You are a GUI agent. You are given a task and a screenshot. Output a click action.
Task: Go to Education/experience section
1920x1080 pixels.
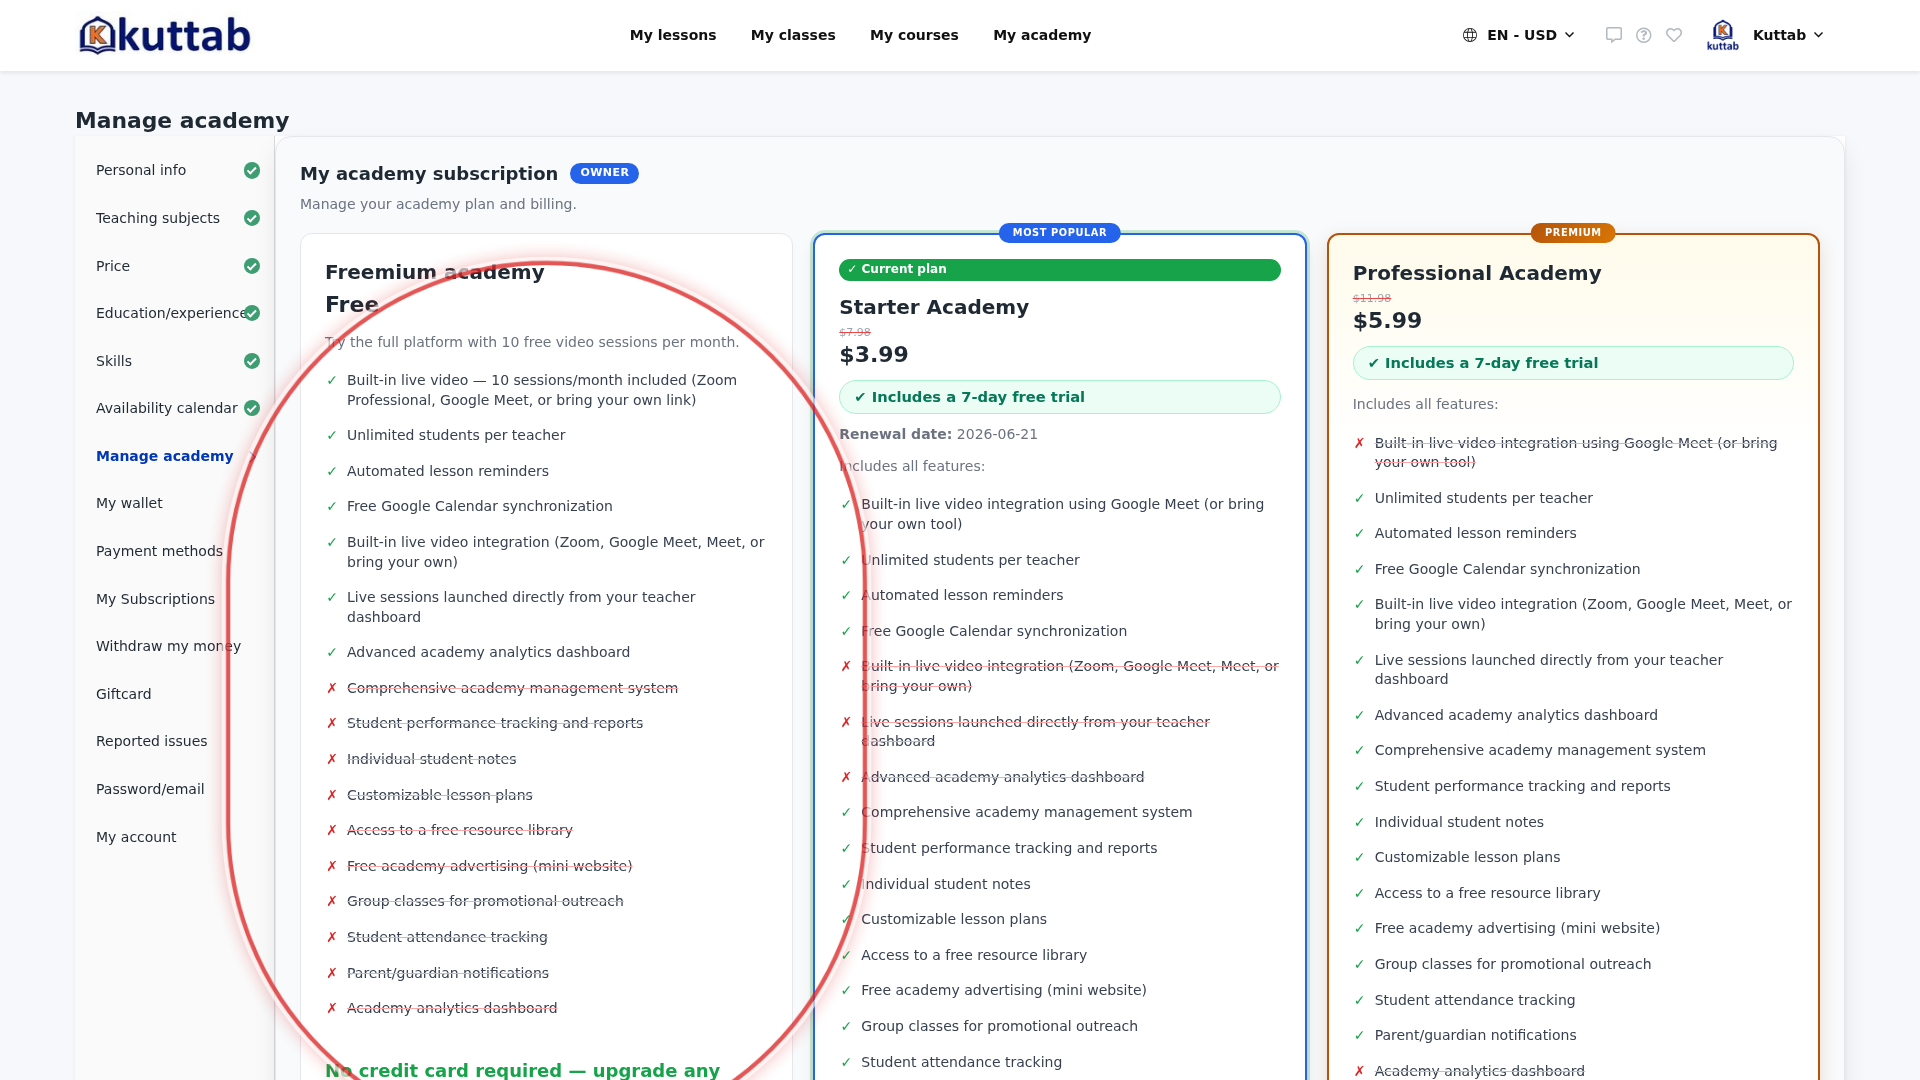coord(171,313)
